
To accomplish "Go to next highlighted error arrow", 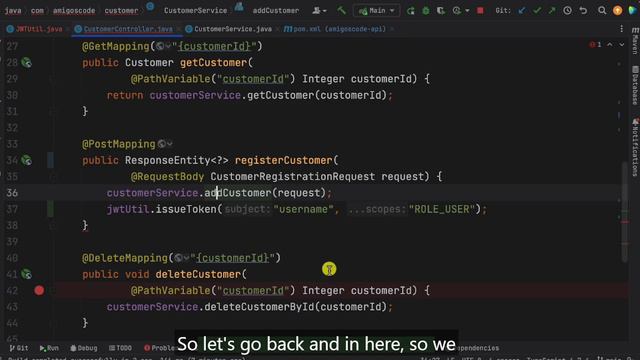I will (622, 44).
